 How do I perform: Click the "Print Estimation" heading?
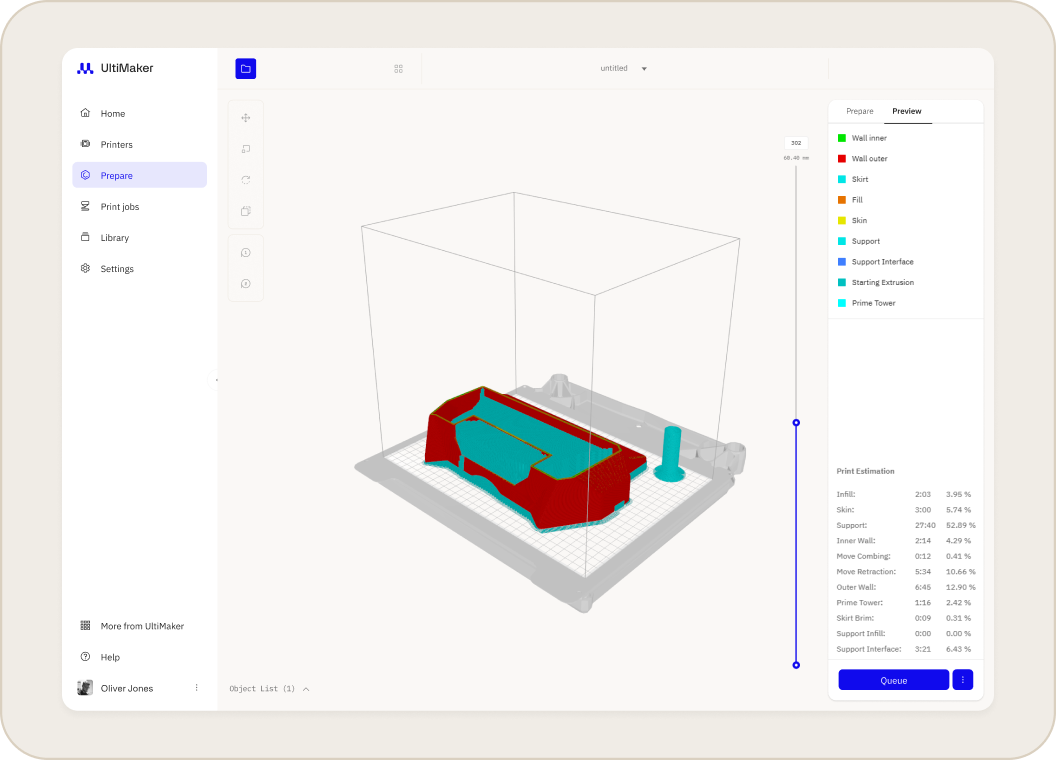click(865, 471)
